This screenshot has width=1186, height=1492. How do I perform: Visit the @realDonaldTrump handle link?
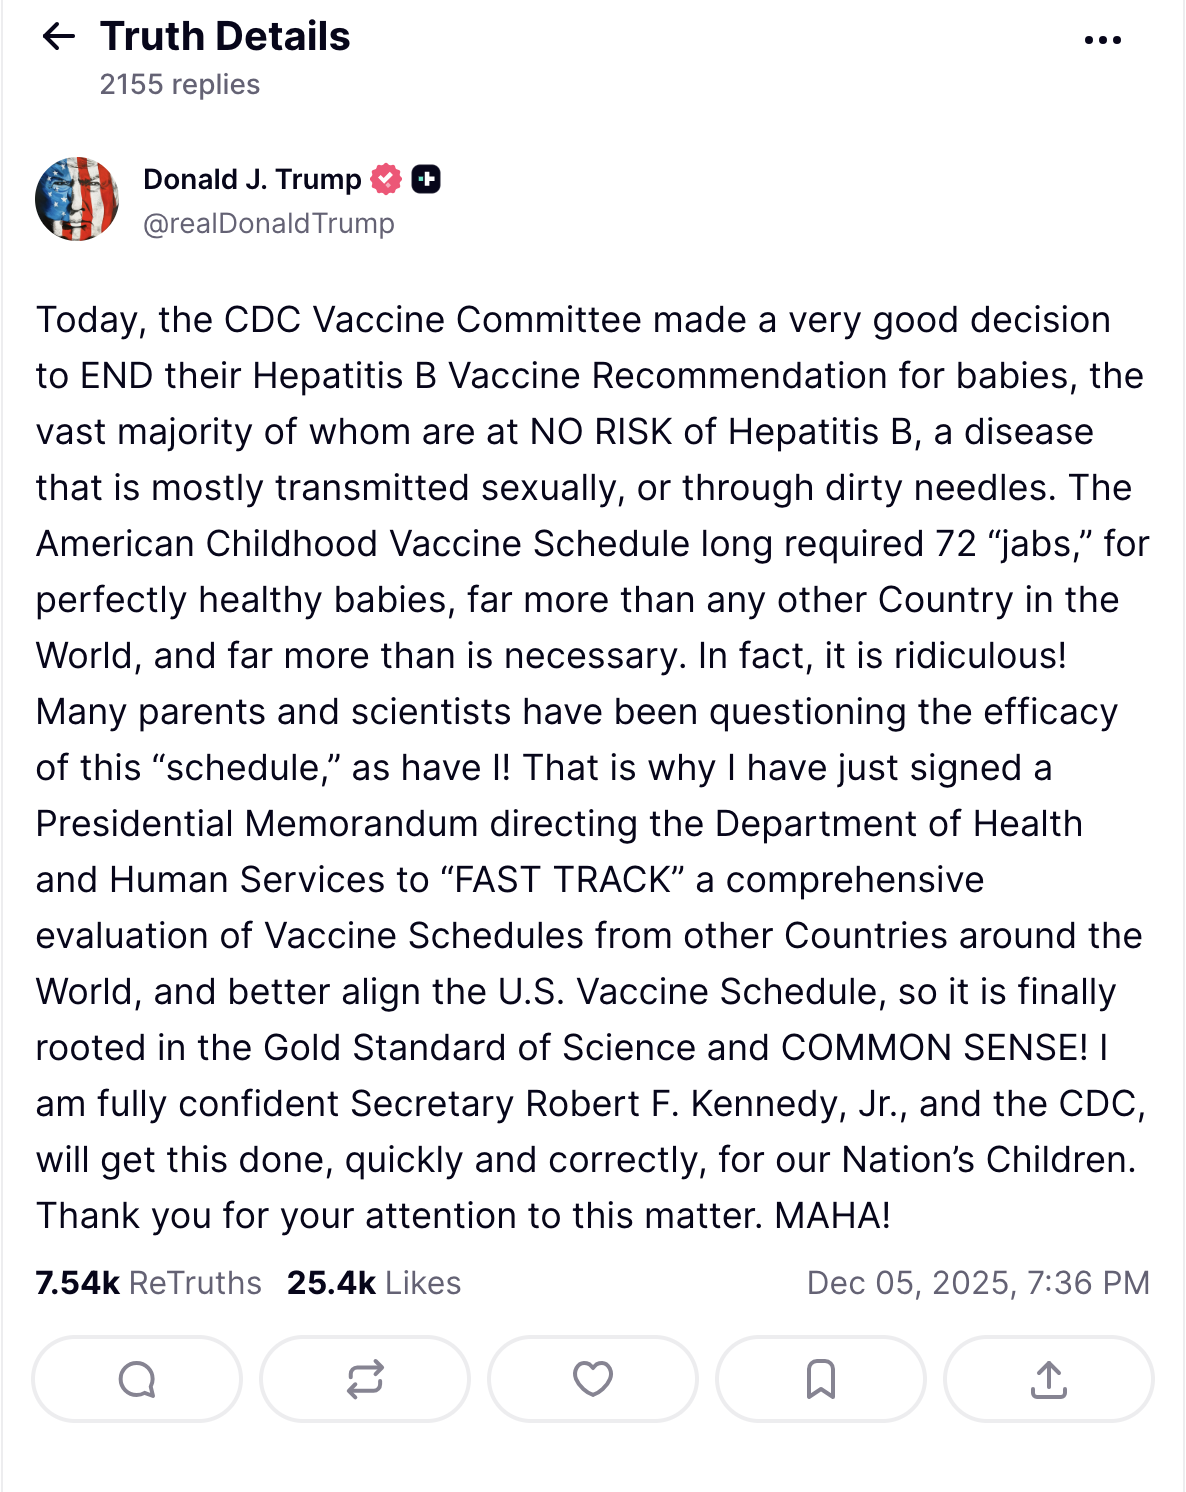(269, 223)
